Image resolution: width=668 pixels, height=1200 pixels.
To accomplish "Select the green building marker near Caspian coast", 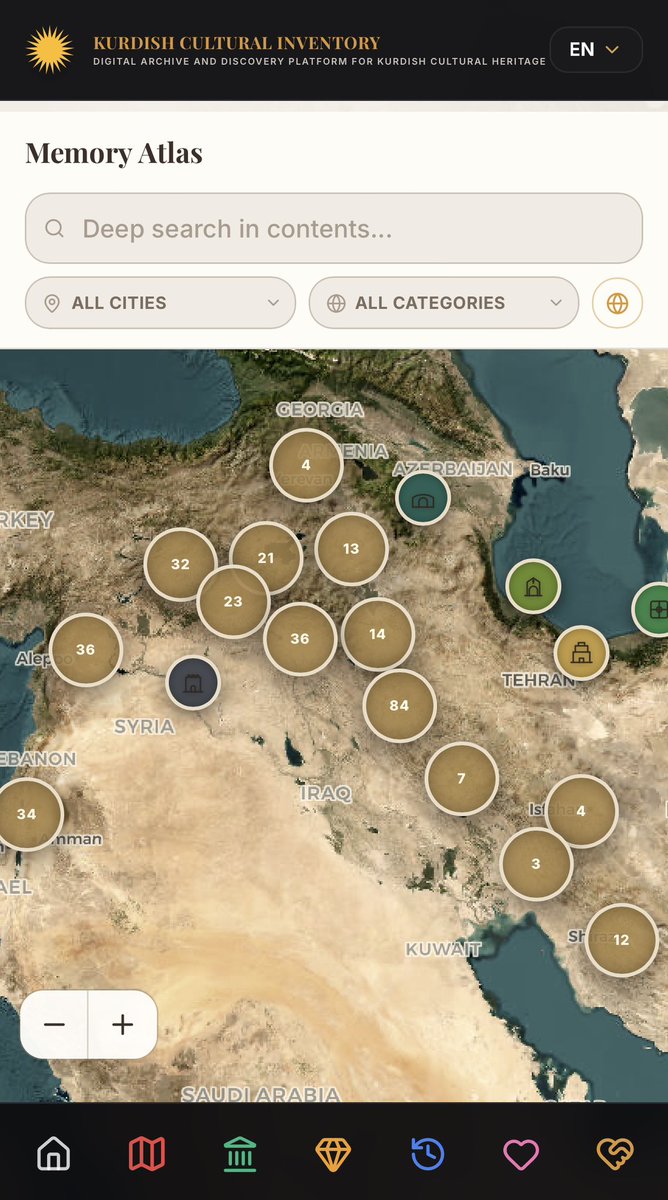I will 533,586.
